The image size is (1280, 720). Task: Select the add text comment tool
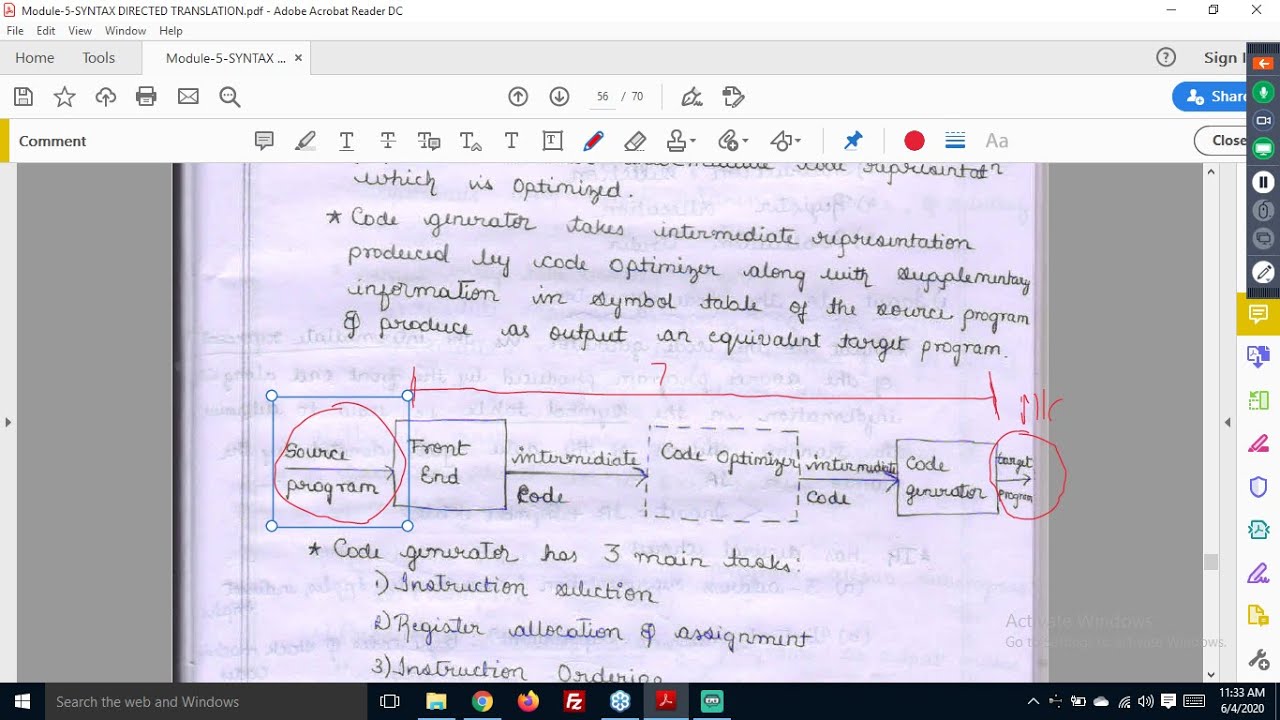pos(511,141)
